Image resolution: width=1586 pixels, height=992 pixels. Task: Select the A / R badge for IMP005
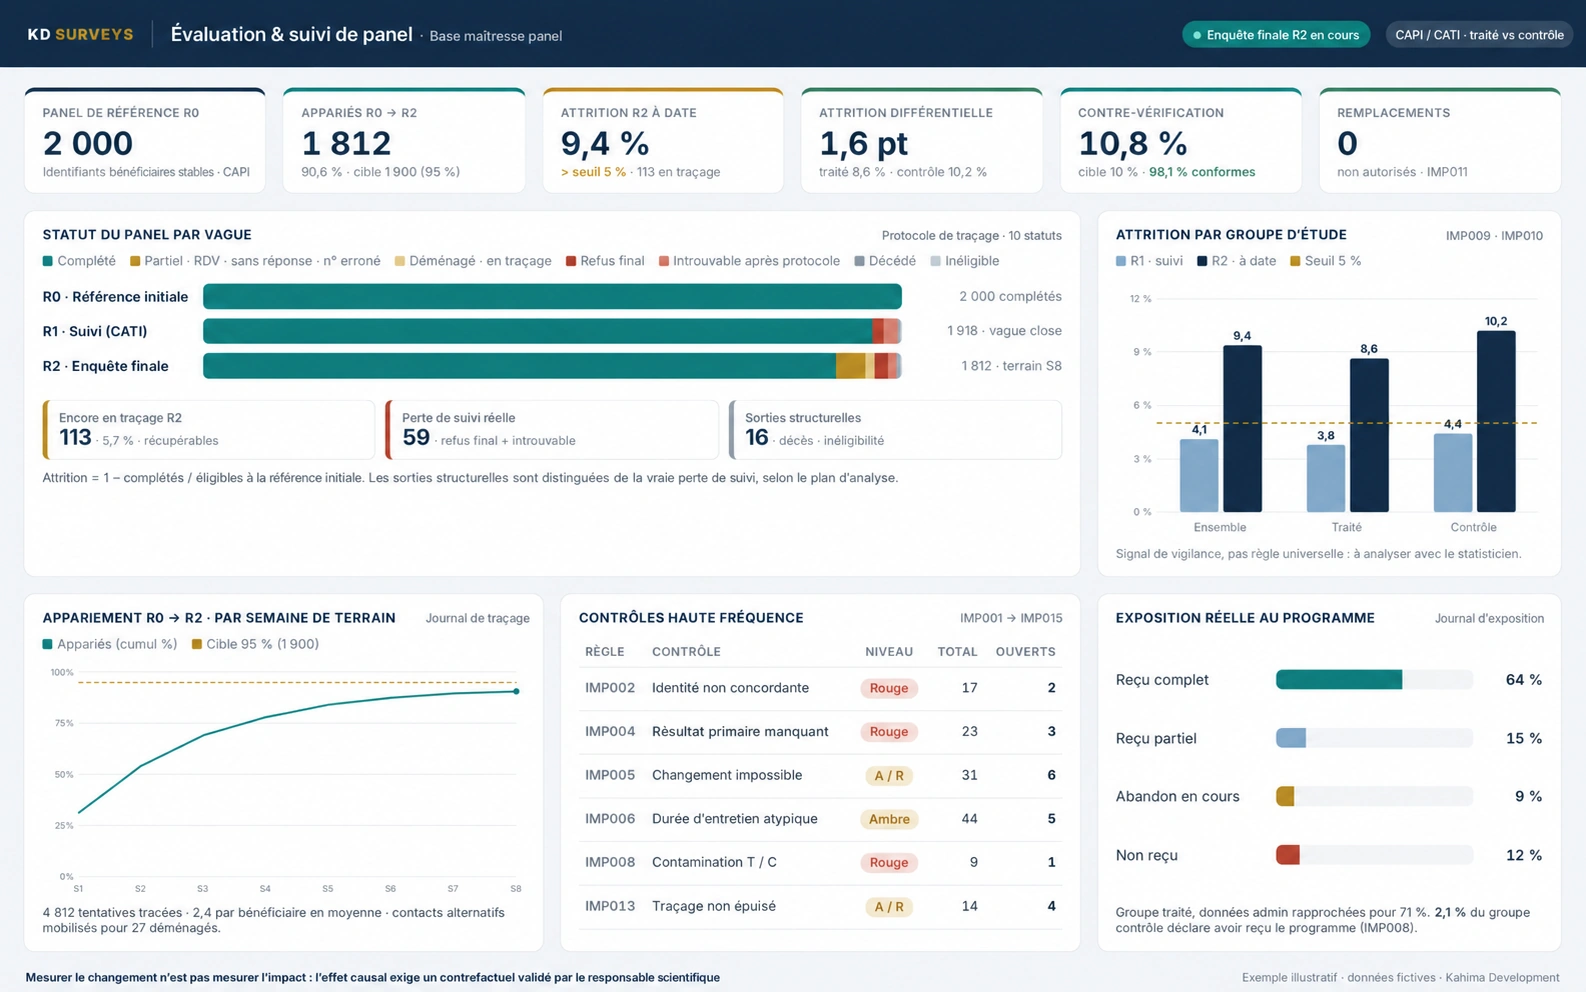[x=888, y=775]
